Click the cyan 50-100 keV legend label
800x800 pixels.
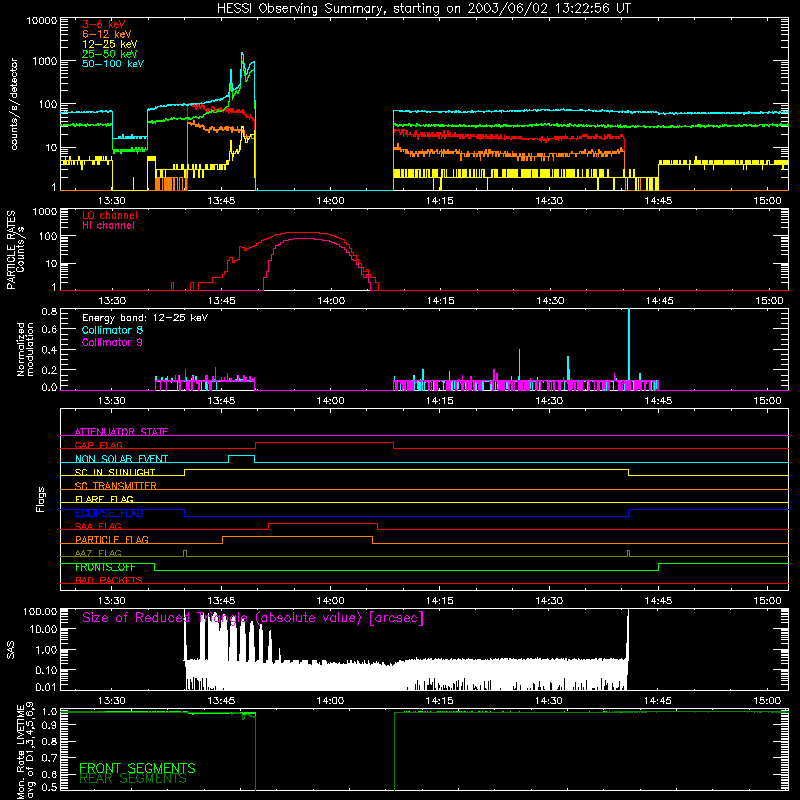113,63
